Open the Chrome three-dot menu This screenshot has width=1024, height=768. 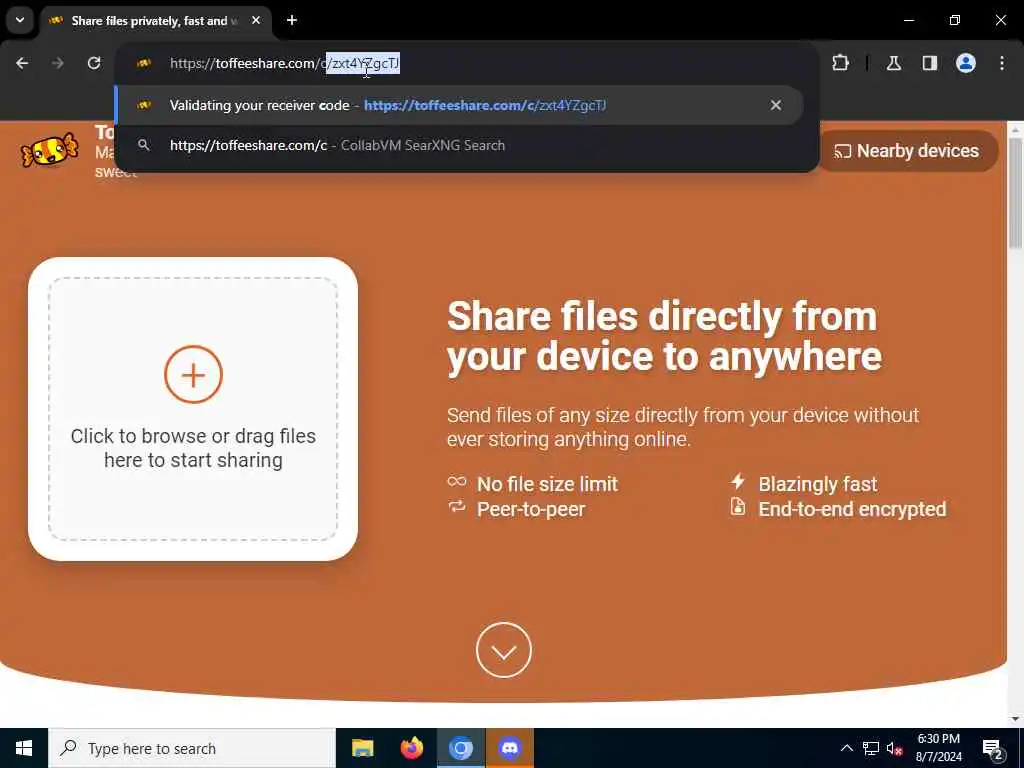(x=1002, y=63)
